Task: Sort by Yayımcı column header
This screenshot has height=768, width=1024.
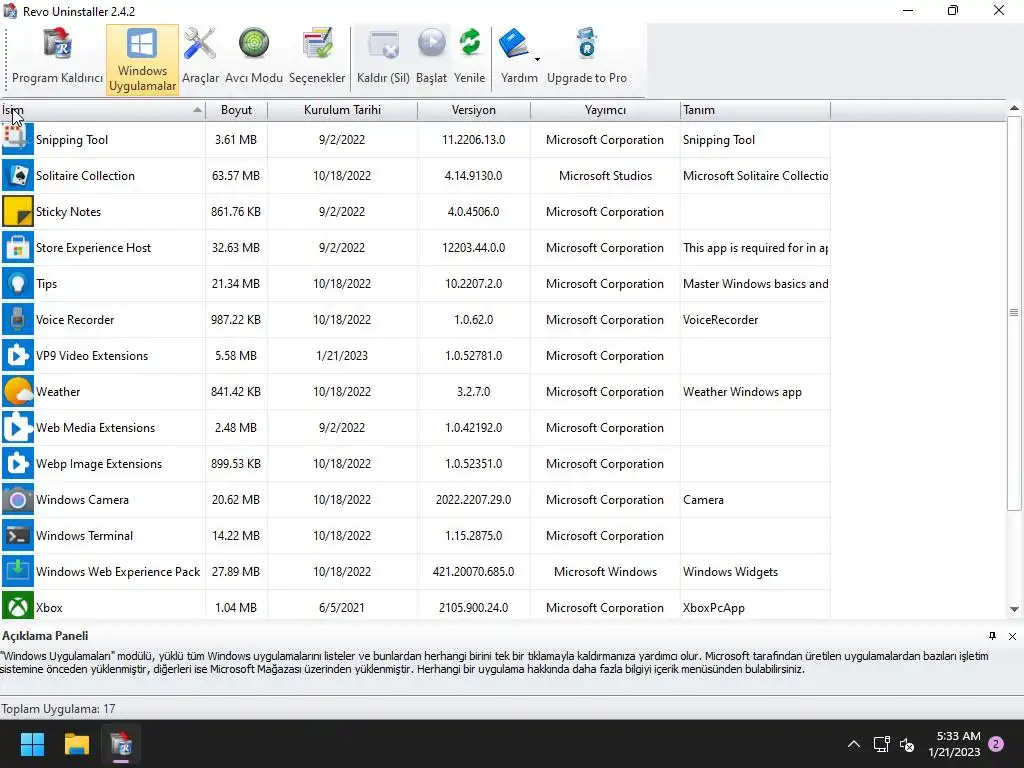Action: point(605,110)
